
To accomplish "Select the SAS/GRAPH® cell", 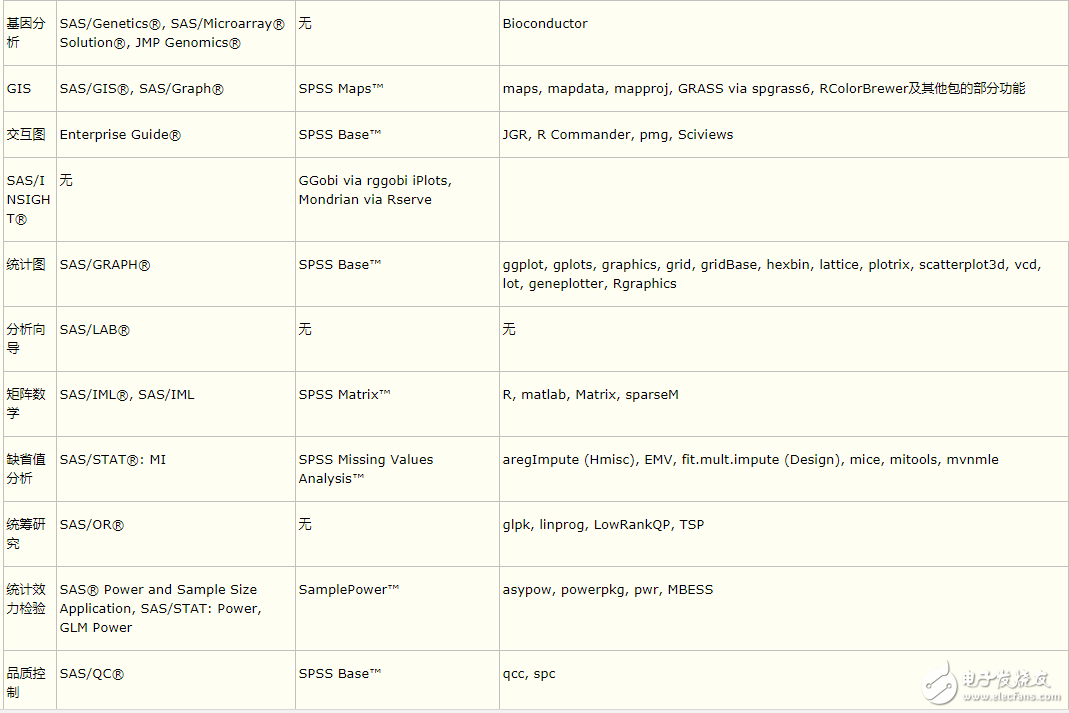I will point(105,265).
